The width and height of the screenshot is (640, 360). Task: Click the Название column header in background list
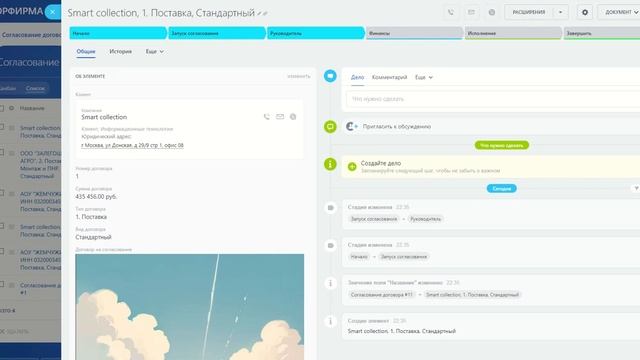pyautogui.click(x=32, y=108)
